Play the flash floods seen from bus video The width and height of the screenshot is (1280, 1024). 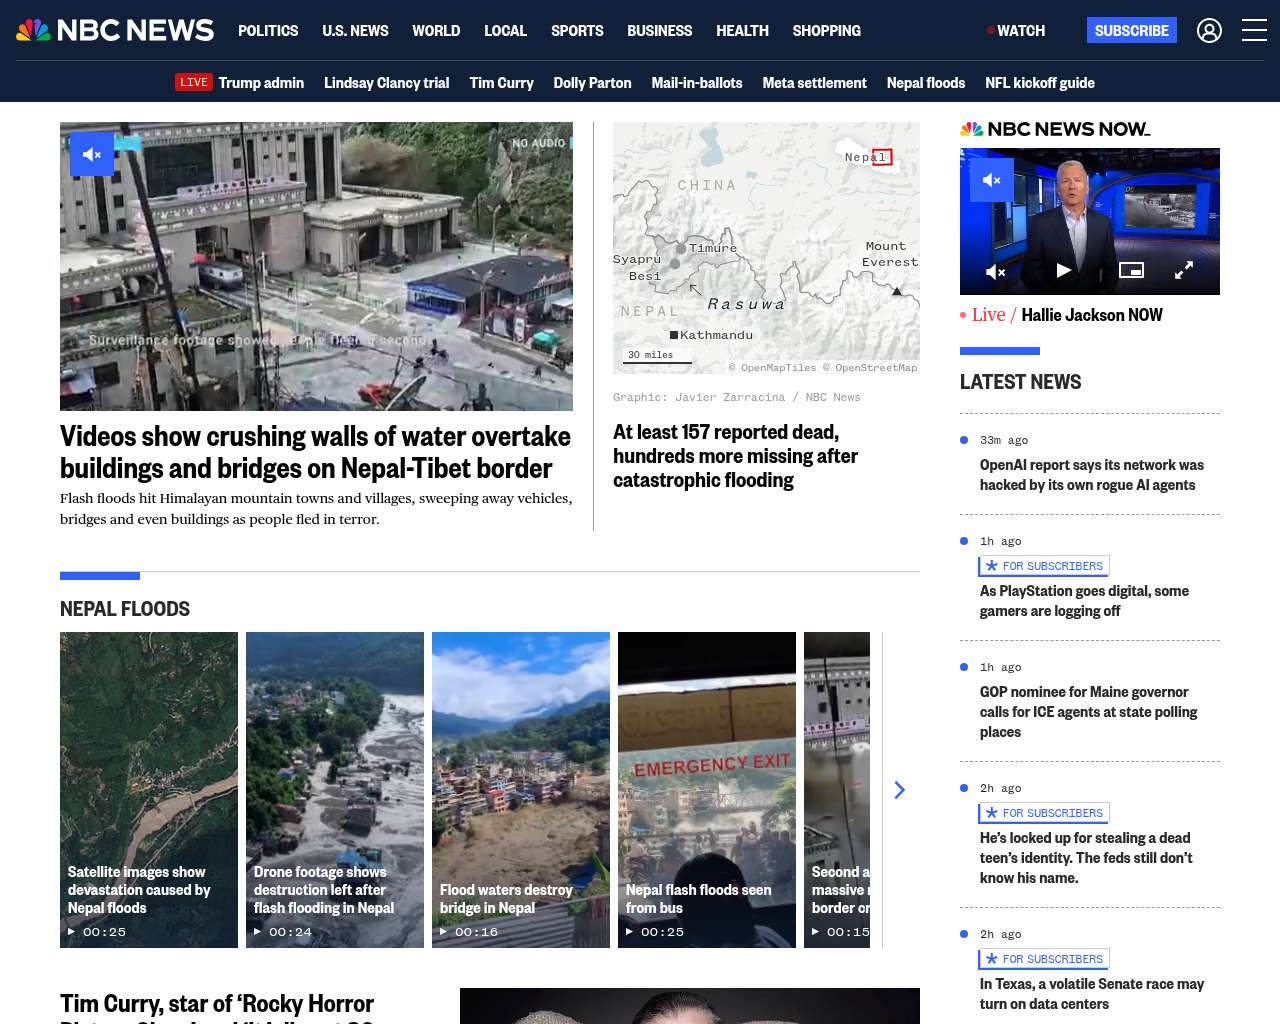[x=707, y=790]
